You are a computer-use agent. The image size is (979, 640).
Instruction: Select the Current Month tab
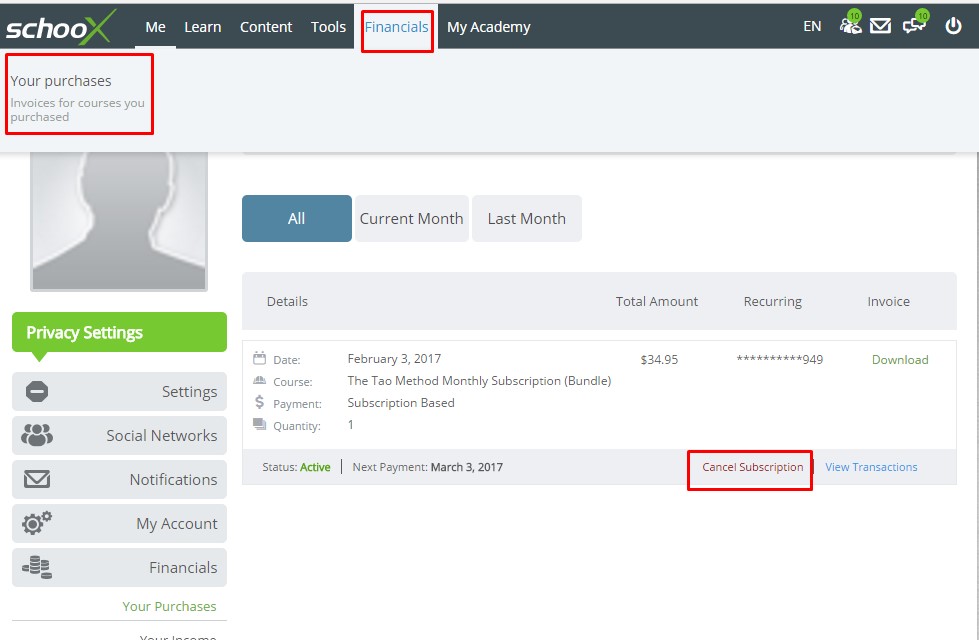[411, 219]
